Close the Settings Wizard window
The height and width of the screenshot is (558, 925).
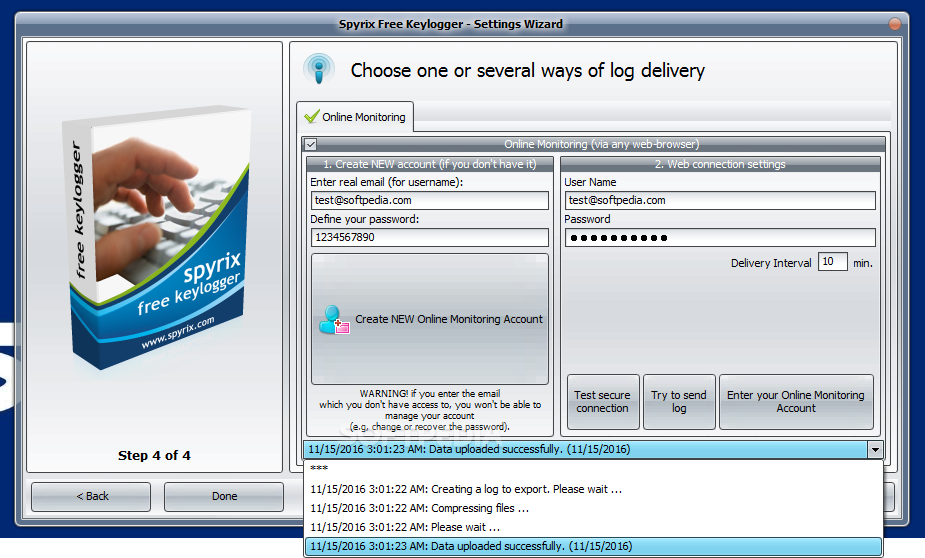pyautogui.click(x=895, y=24)
